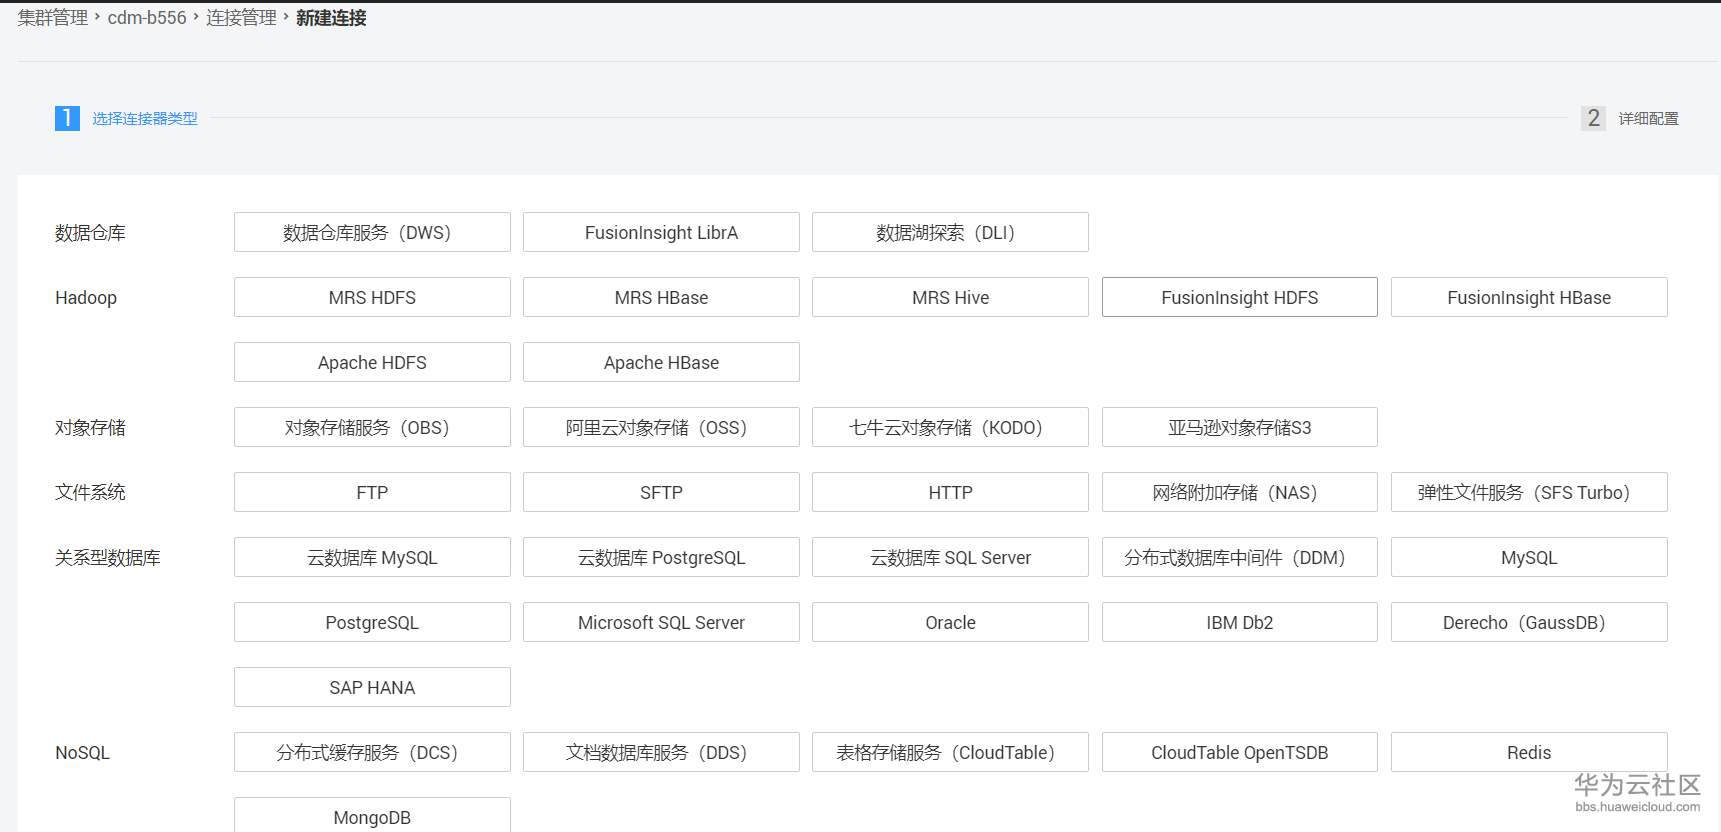1721x832 pixels.
Task: Choose Microsoft SQL Server connector
Action: (x=661, y=622)
